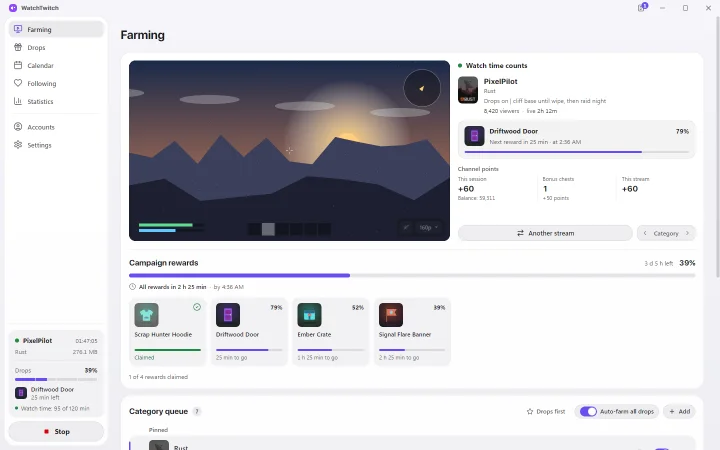Viewport: 720px width, 450px height.
Task: Click the Driftwood Door reward card icon
Action: pos(228,315)
